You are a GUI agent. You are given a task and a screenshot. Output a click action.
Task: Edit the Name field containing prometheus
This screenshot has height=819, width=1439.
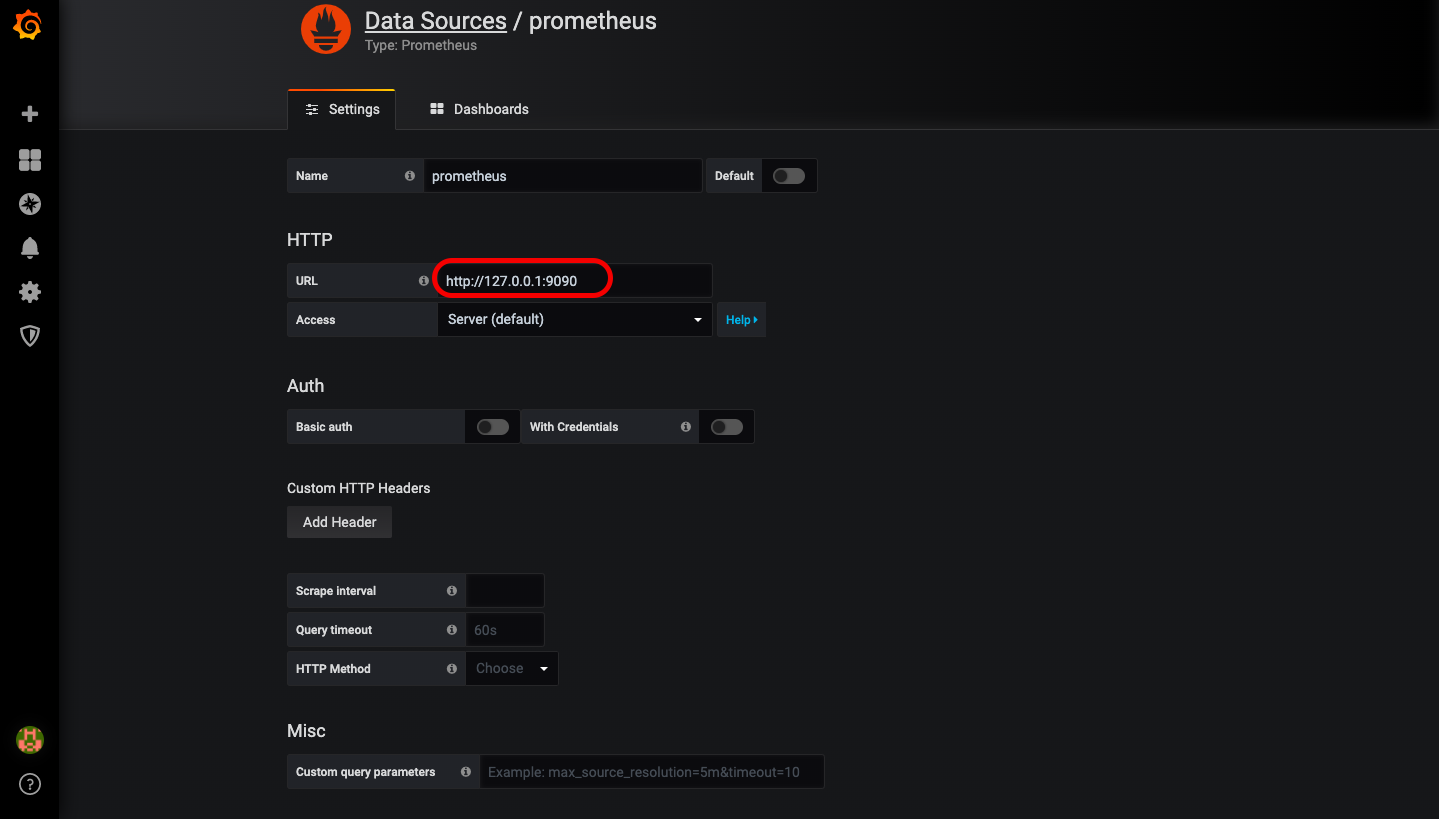tap(562, 176)
